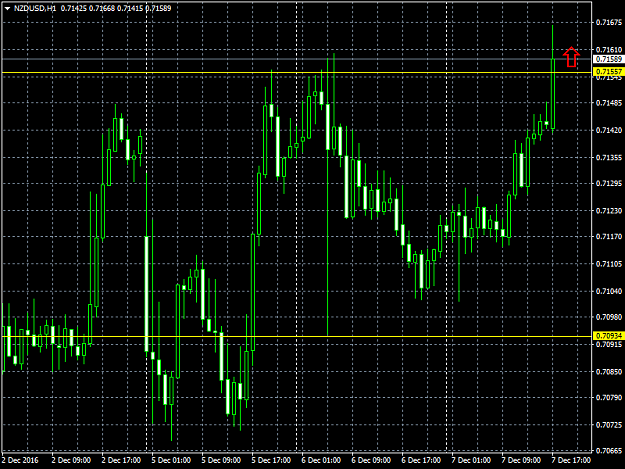Click the 0.71420 price axis label
This screenshot has height=469, width=625.
click(609, 130)
